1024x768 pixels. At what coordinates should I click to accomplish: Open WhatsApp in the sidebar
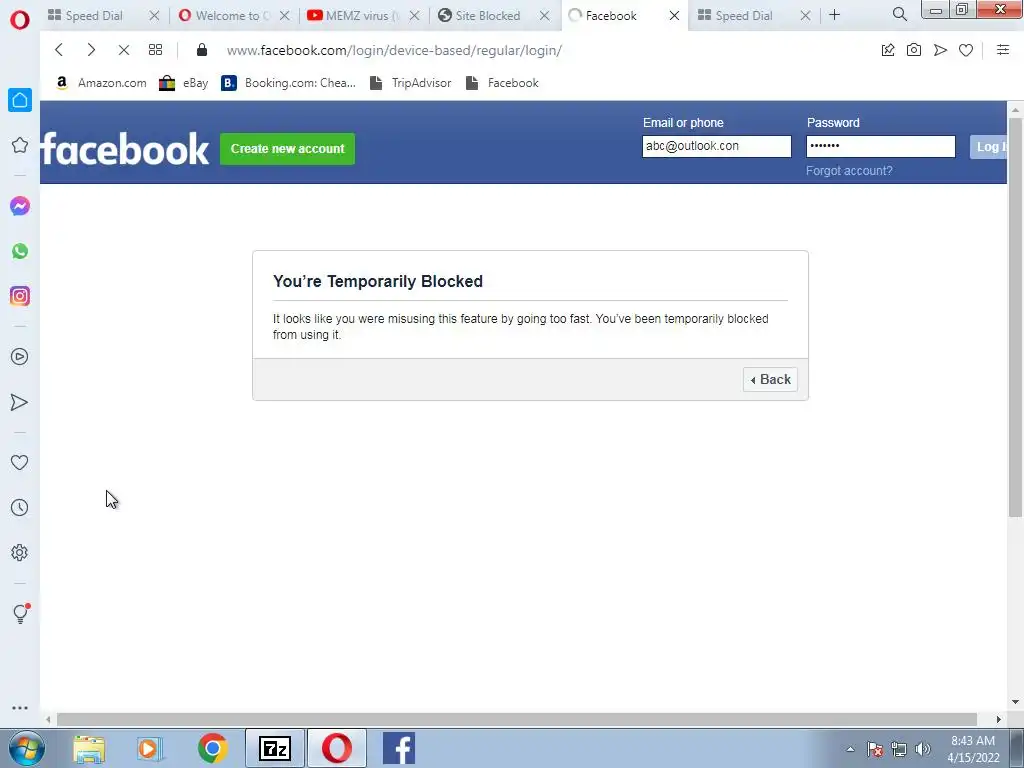click(x=20, y=251)
